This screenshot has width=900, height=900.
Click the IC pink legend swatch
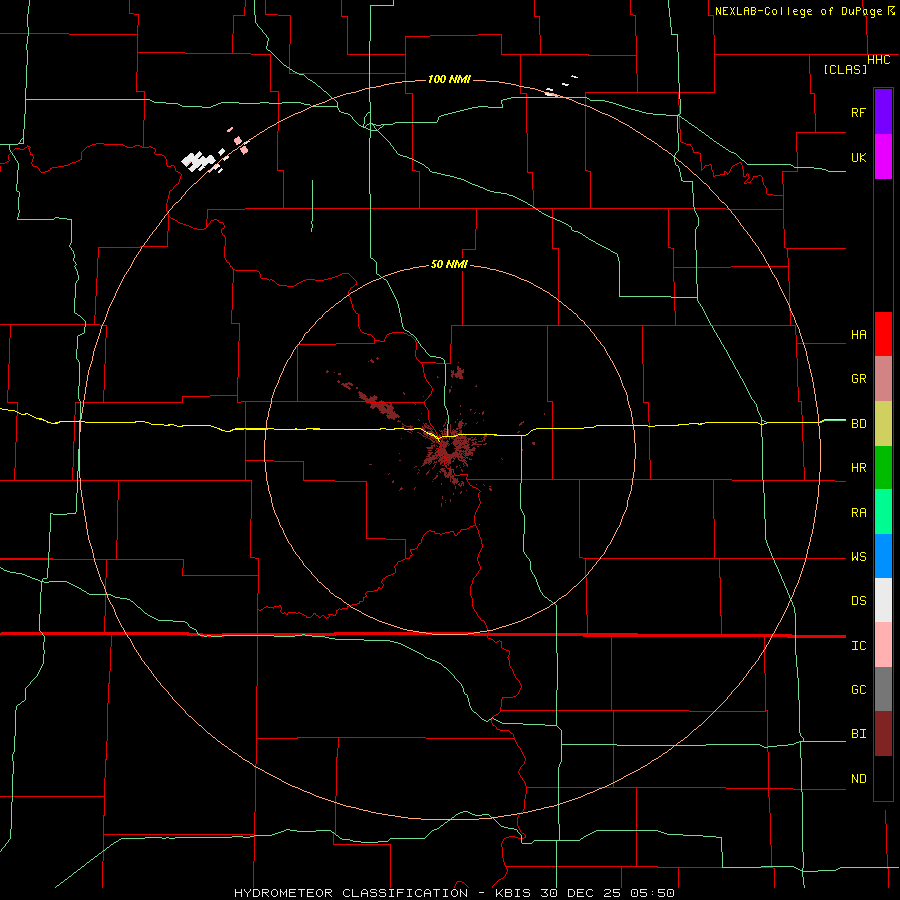pos(883,645)
